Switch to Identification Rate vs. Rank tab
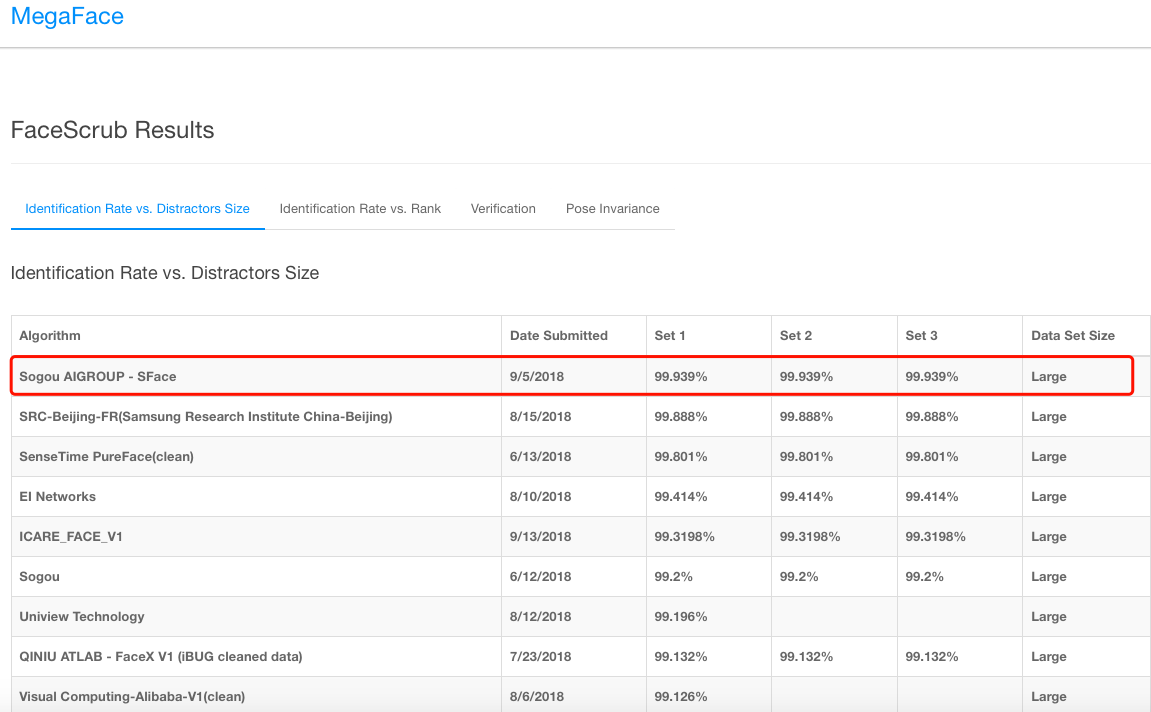The height and width of the screenshot is (712, 1151). pyautogui.click(x=360, y=209)
